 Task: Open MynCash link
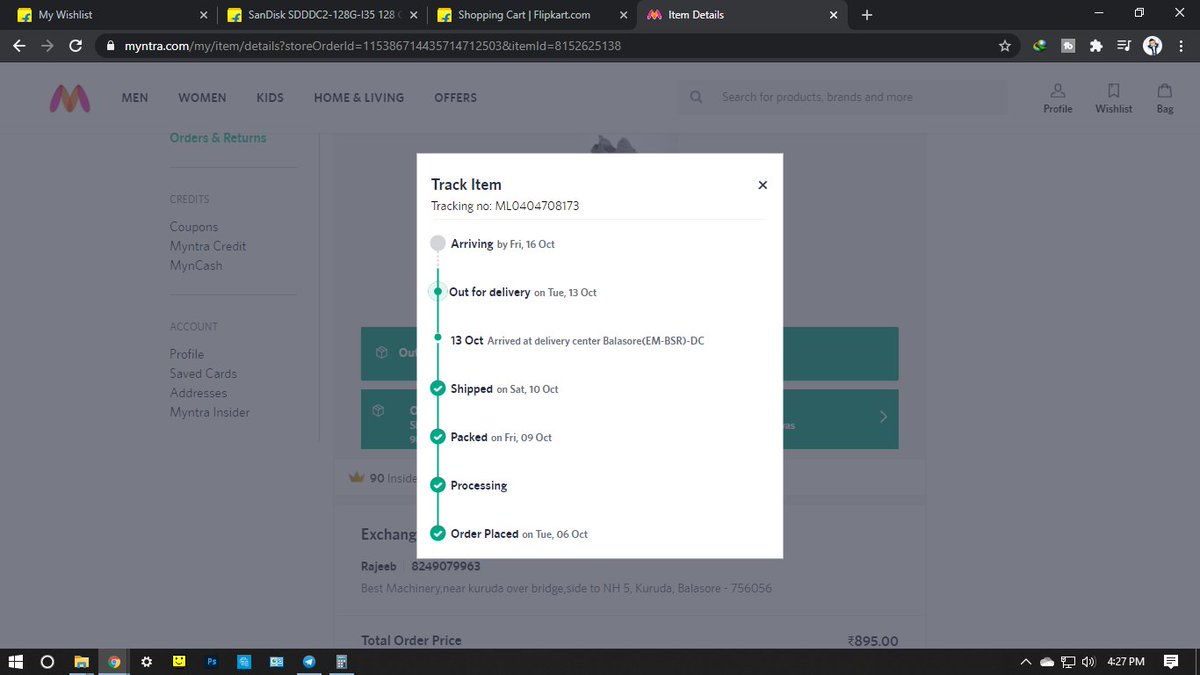click(196, 265)
